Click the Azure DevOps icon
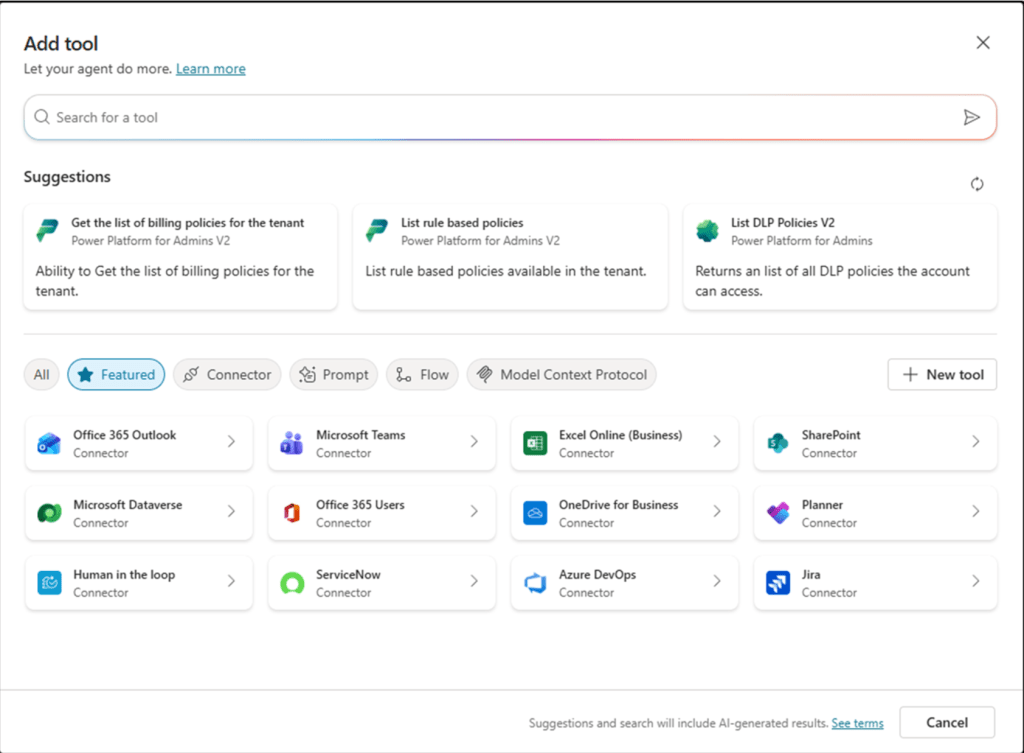This screenshot has width=1024, height=753. [535, 583]
